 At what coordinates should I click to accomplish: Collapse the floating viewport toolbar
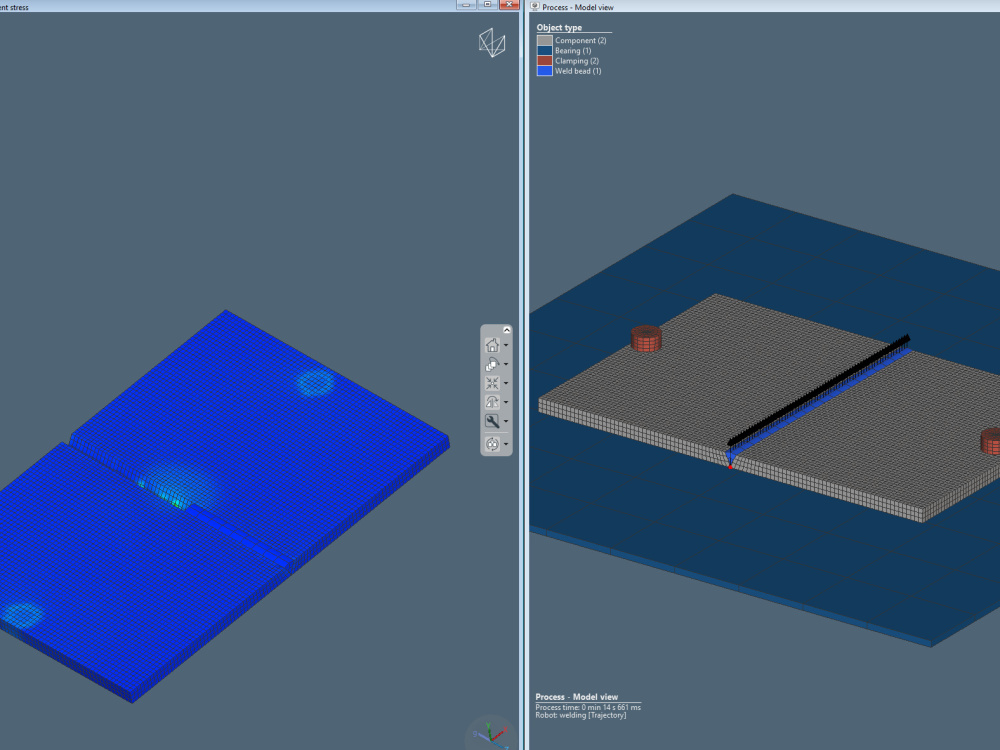click(507, 330)
